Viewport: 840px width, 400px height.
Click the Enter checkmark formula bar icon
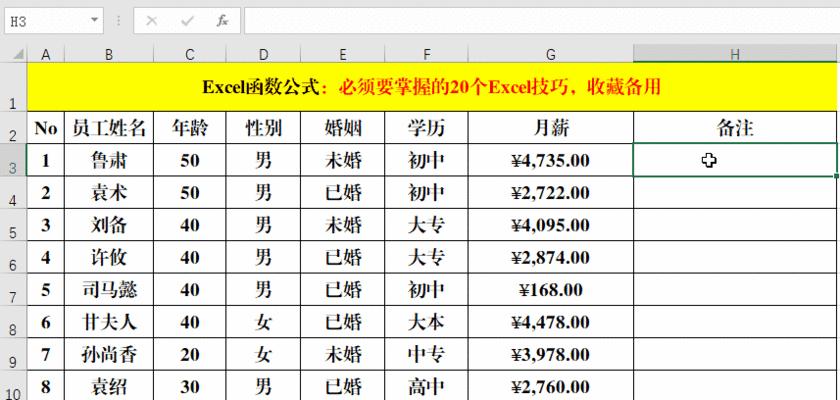[187, 21]
